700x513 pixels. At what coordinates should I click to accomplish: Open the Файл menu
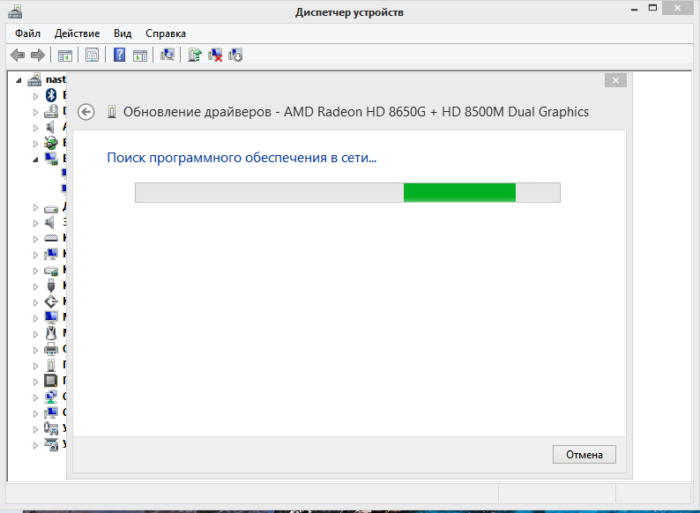[28, 33]
